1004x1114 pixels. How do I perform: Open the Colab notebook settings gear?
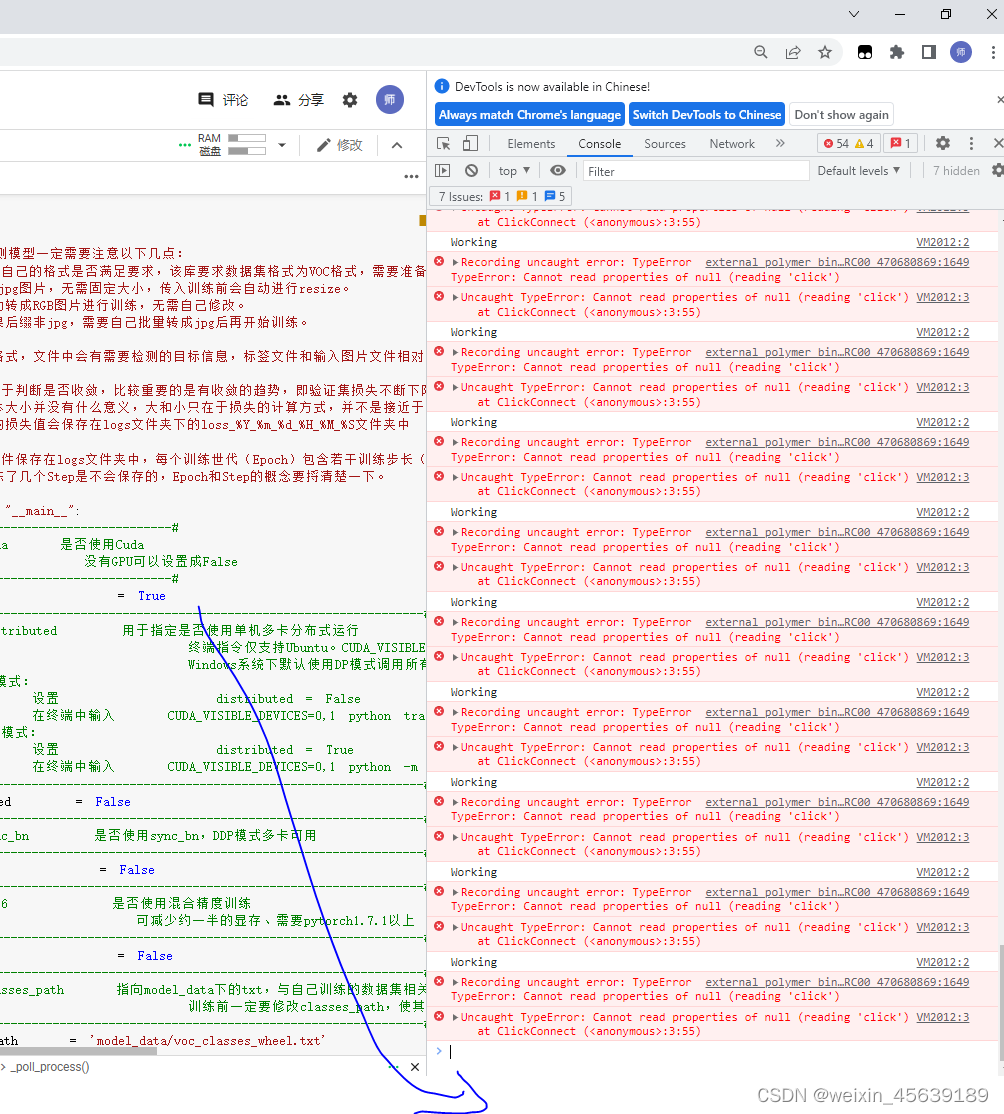(x=349, y=100)
